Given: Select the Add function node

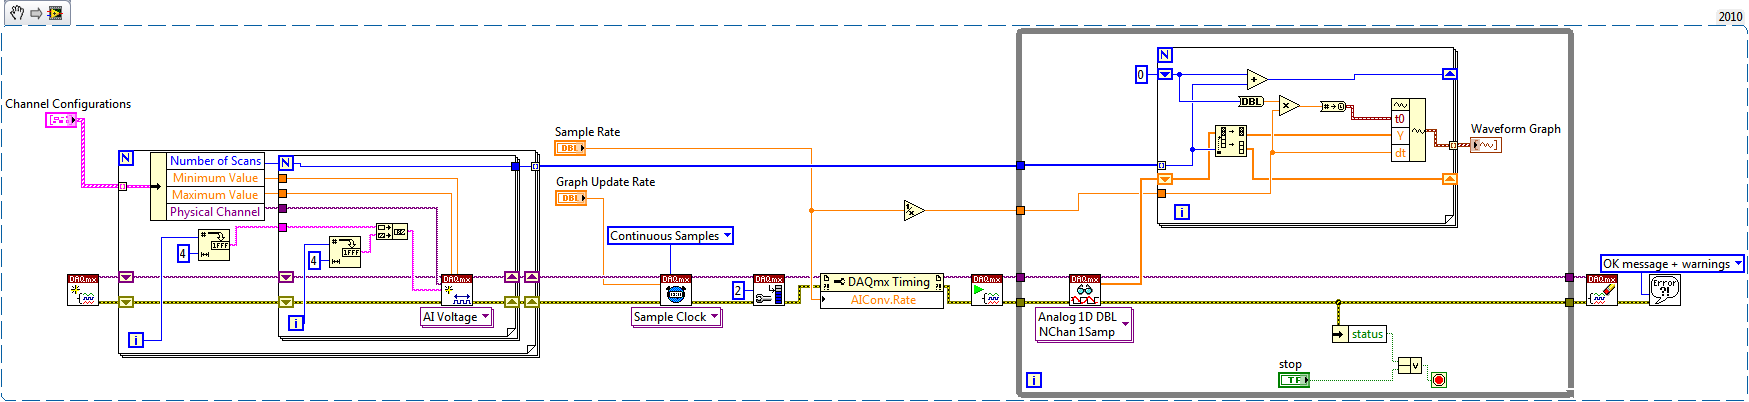Looking at the screenshot, I should click(1257, 80).
